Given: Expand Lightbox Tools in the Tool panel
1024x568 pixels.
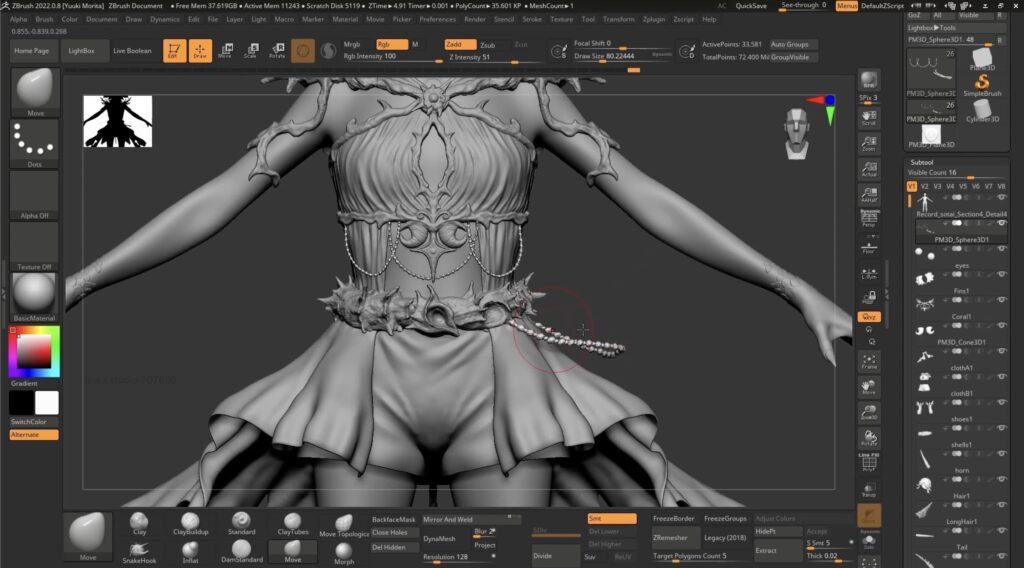Looking at the screenshot, I should [930, 28].
